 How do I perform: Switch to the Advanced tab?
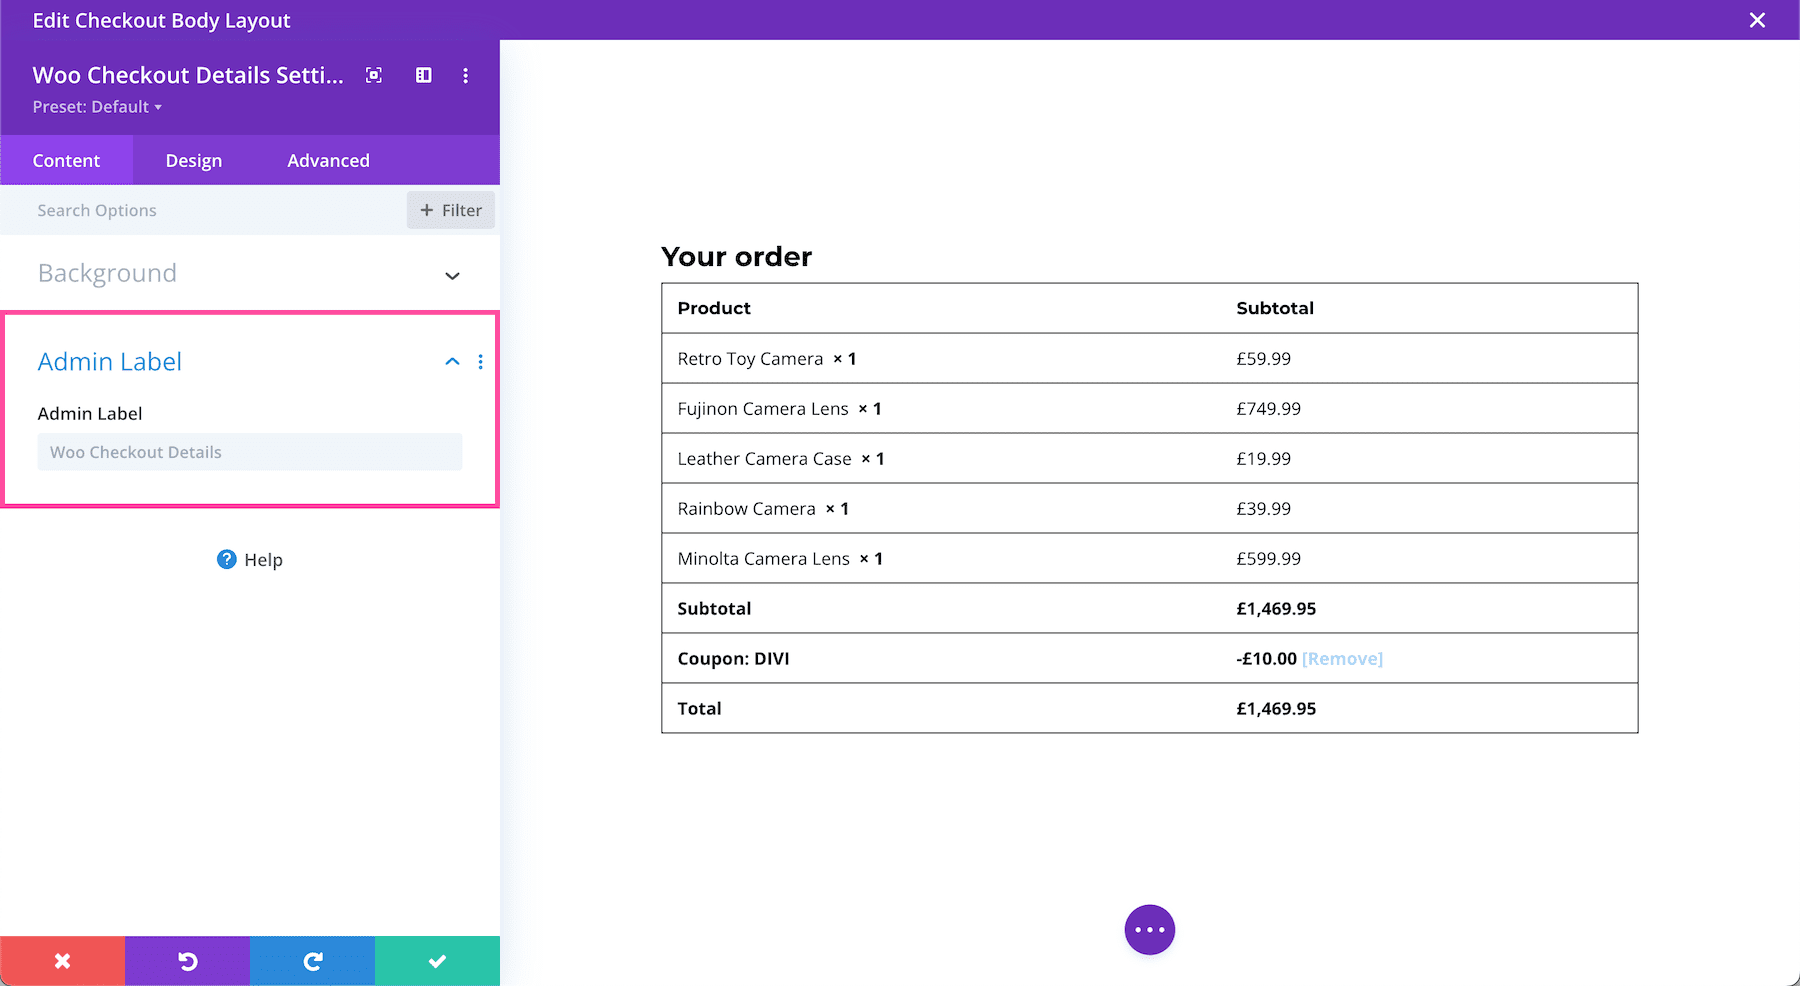coord(328,160)
